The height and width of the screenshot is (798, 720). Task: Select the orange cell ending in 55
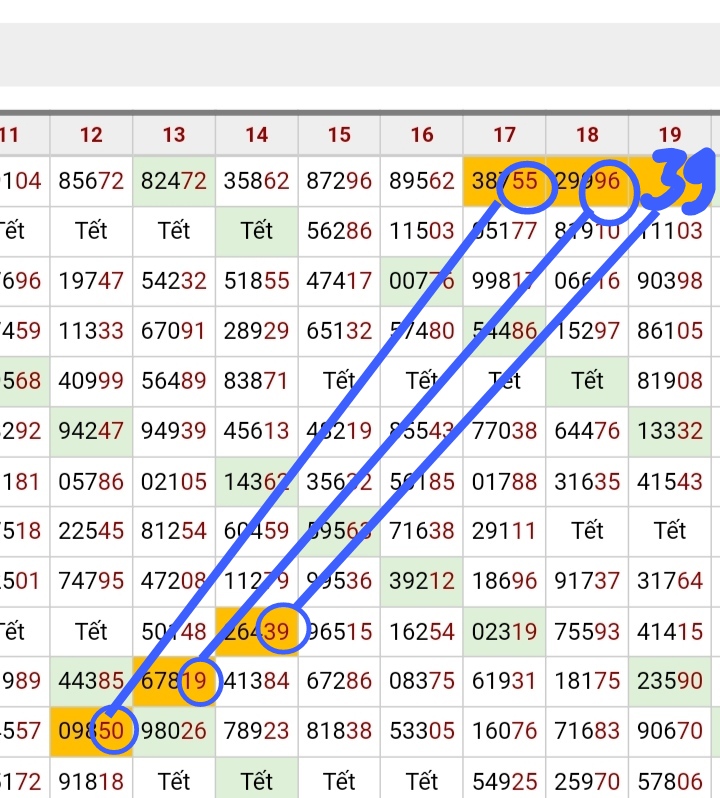(504, 181)
